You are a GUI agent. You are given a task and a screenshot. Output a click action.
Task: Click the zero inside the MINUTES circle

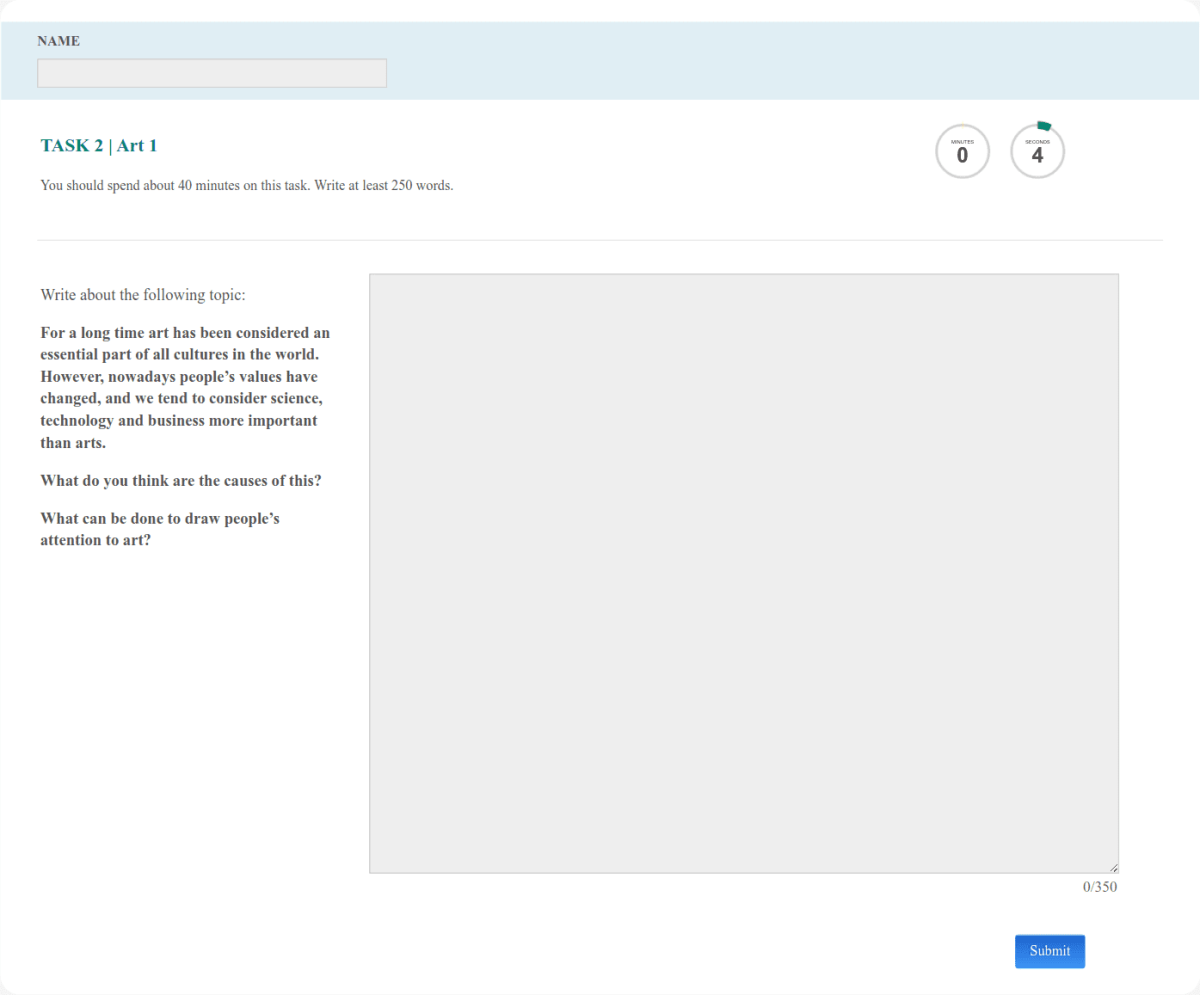tap(962, 155)
